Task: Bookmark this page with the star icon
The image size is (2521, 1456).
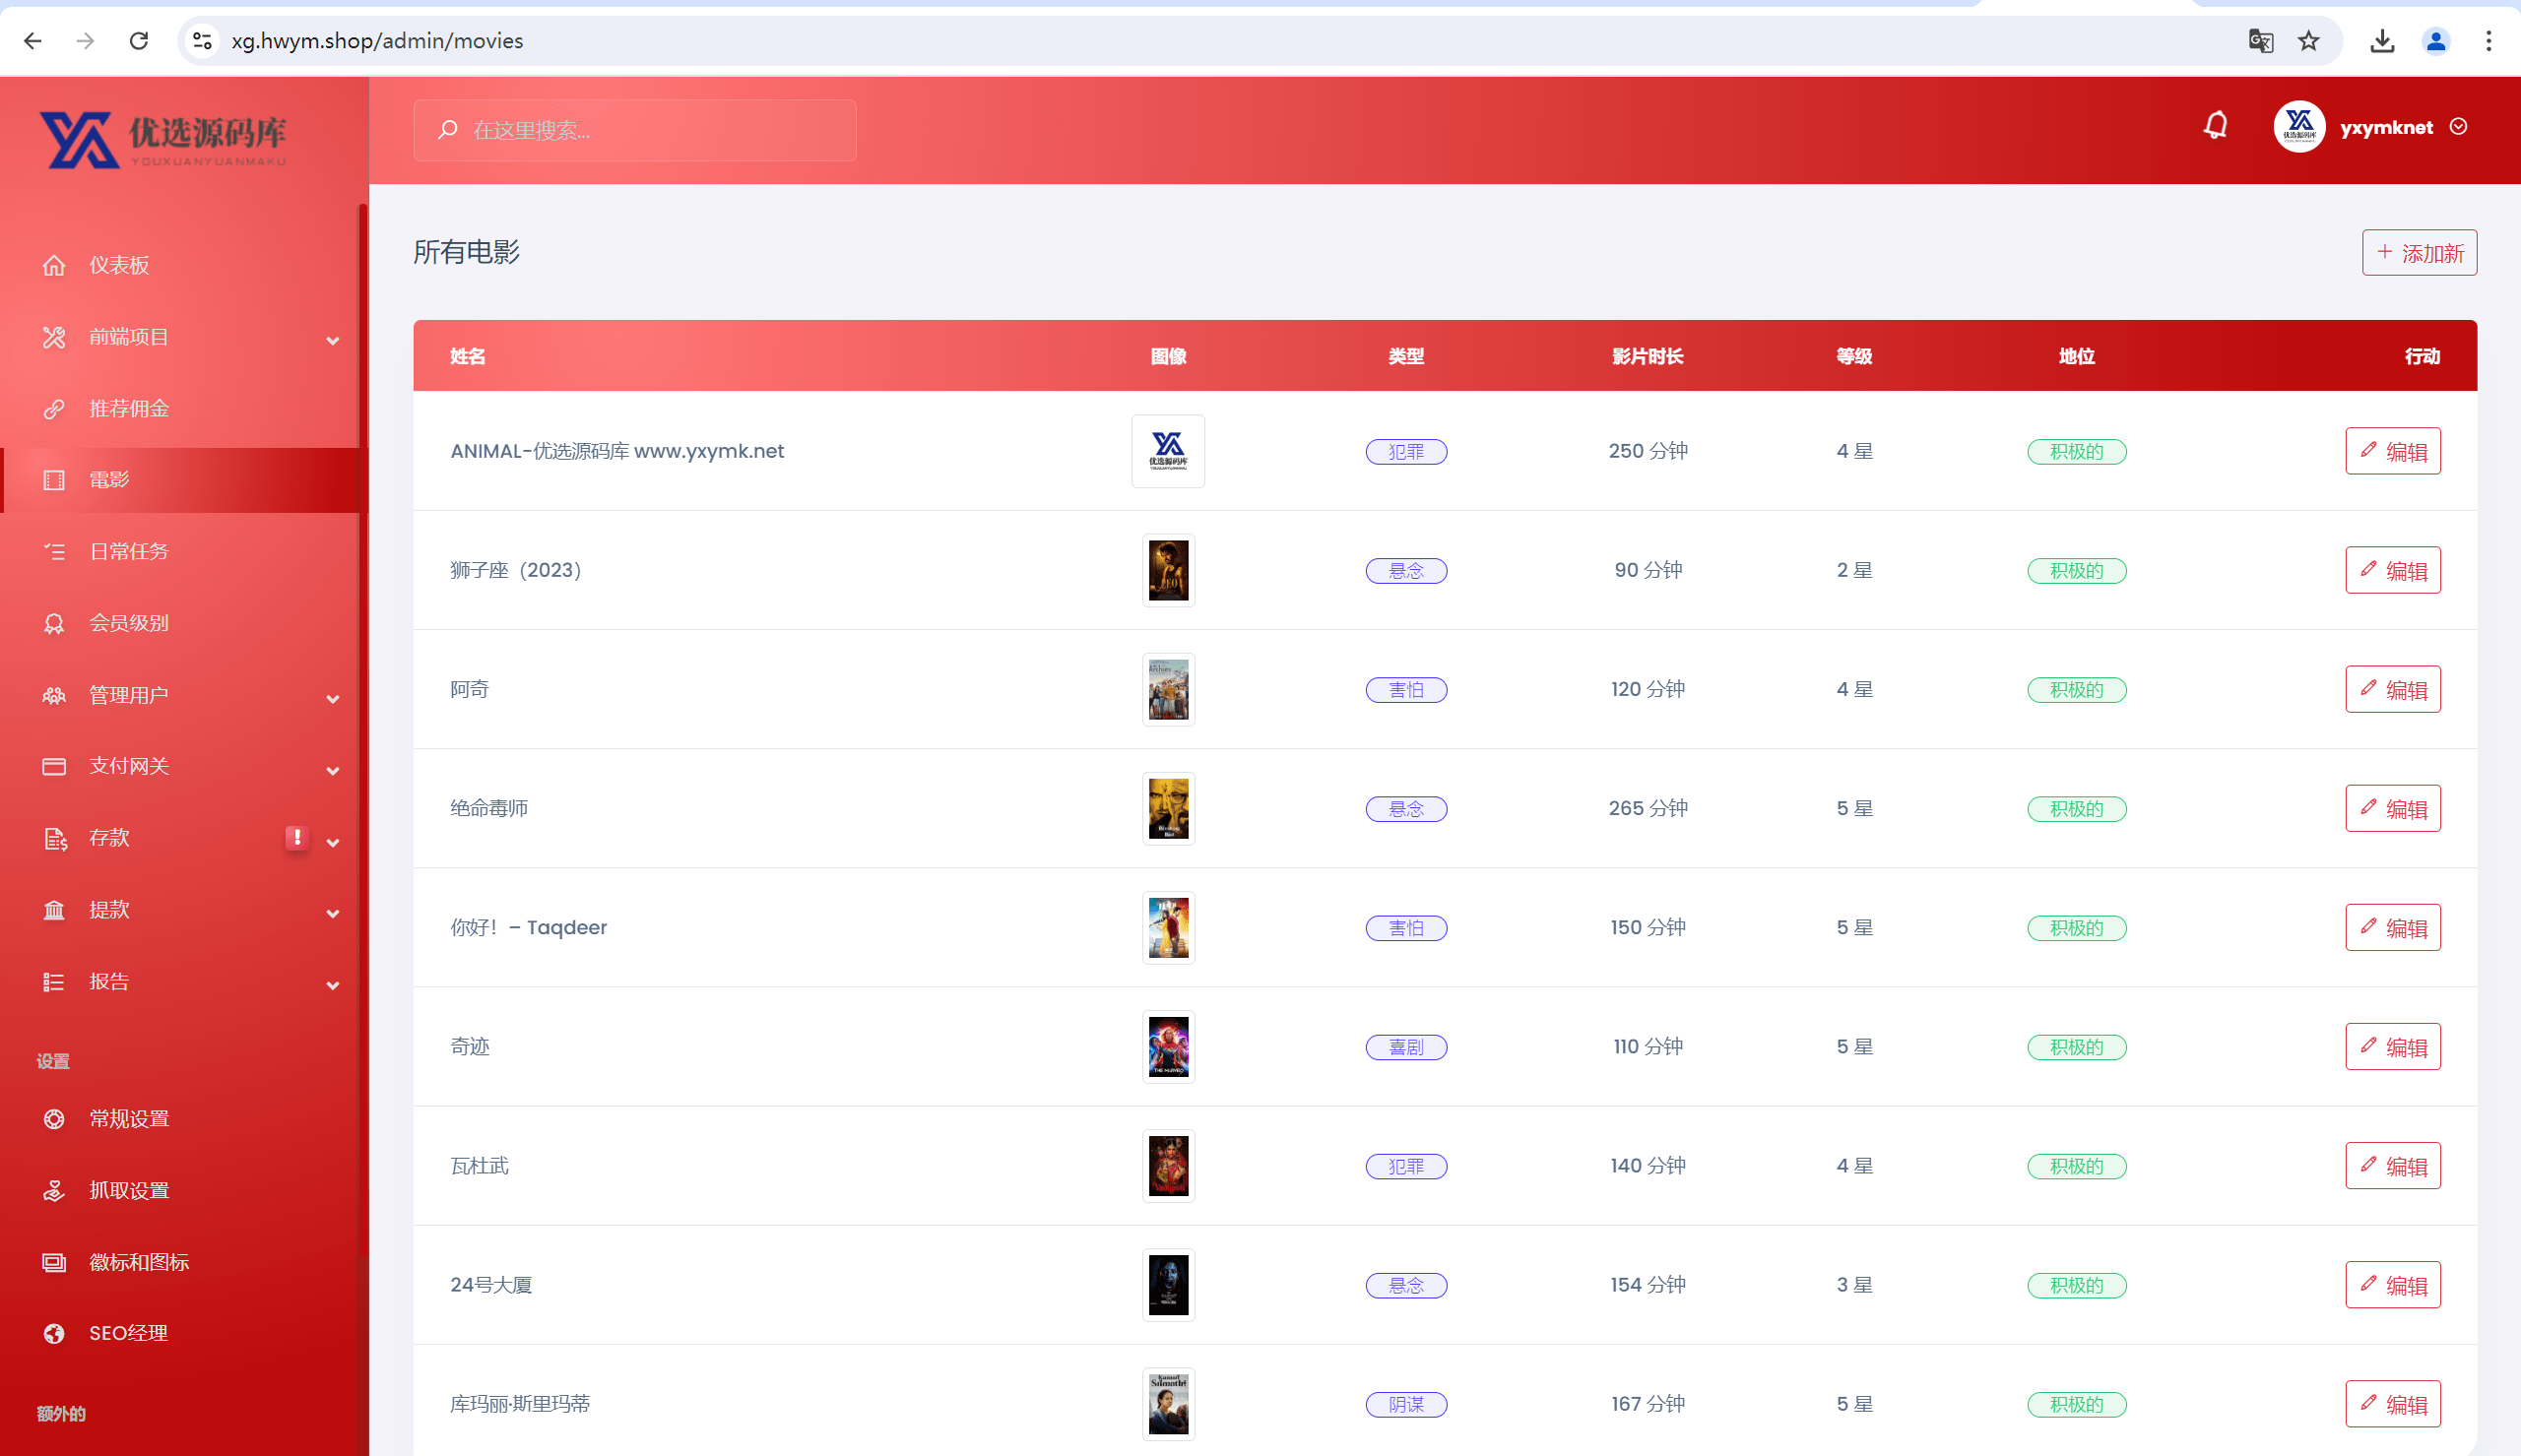Action: tap(2308, 41)
